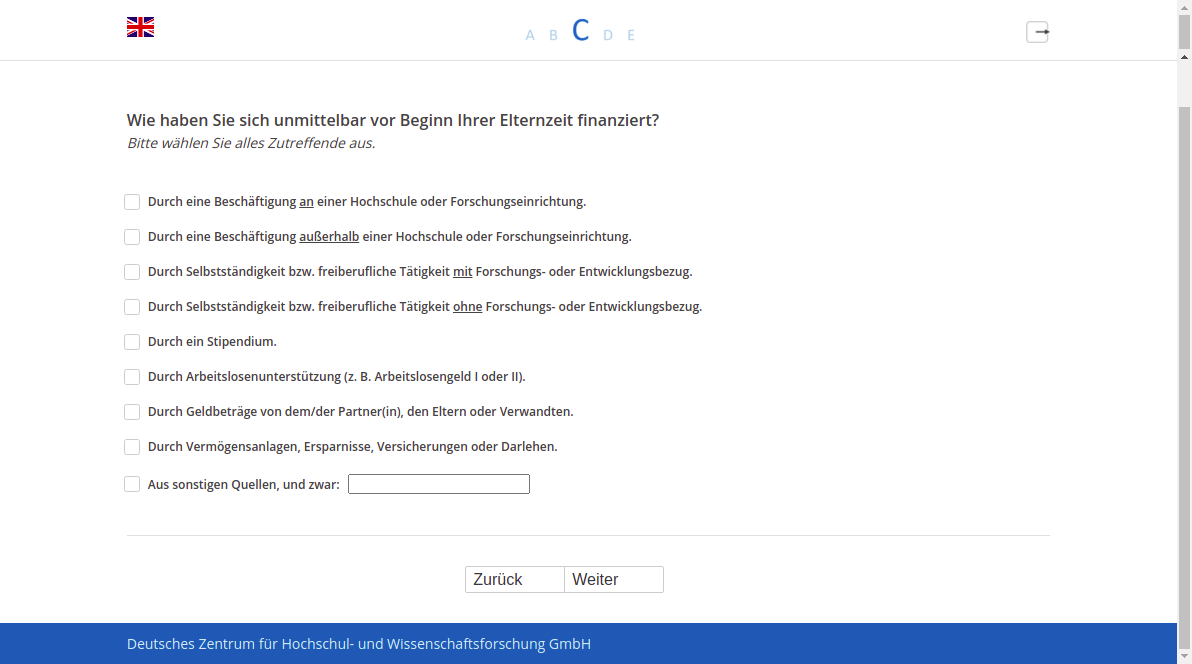Click the scrollbar up arrow
This screenshot has height=664, width=1192.
1184,57
